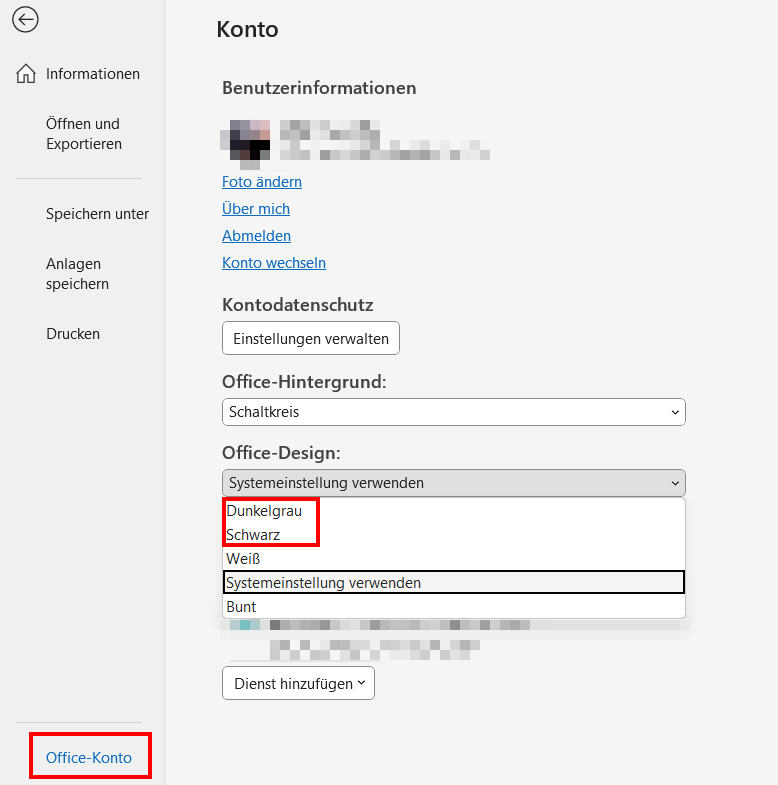Open the Drucken page
Screen dimensions: 778x785
tap(73, 334)
